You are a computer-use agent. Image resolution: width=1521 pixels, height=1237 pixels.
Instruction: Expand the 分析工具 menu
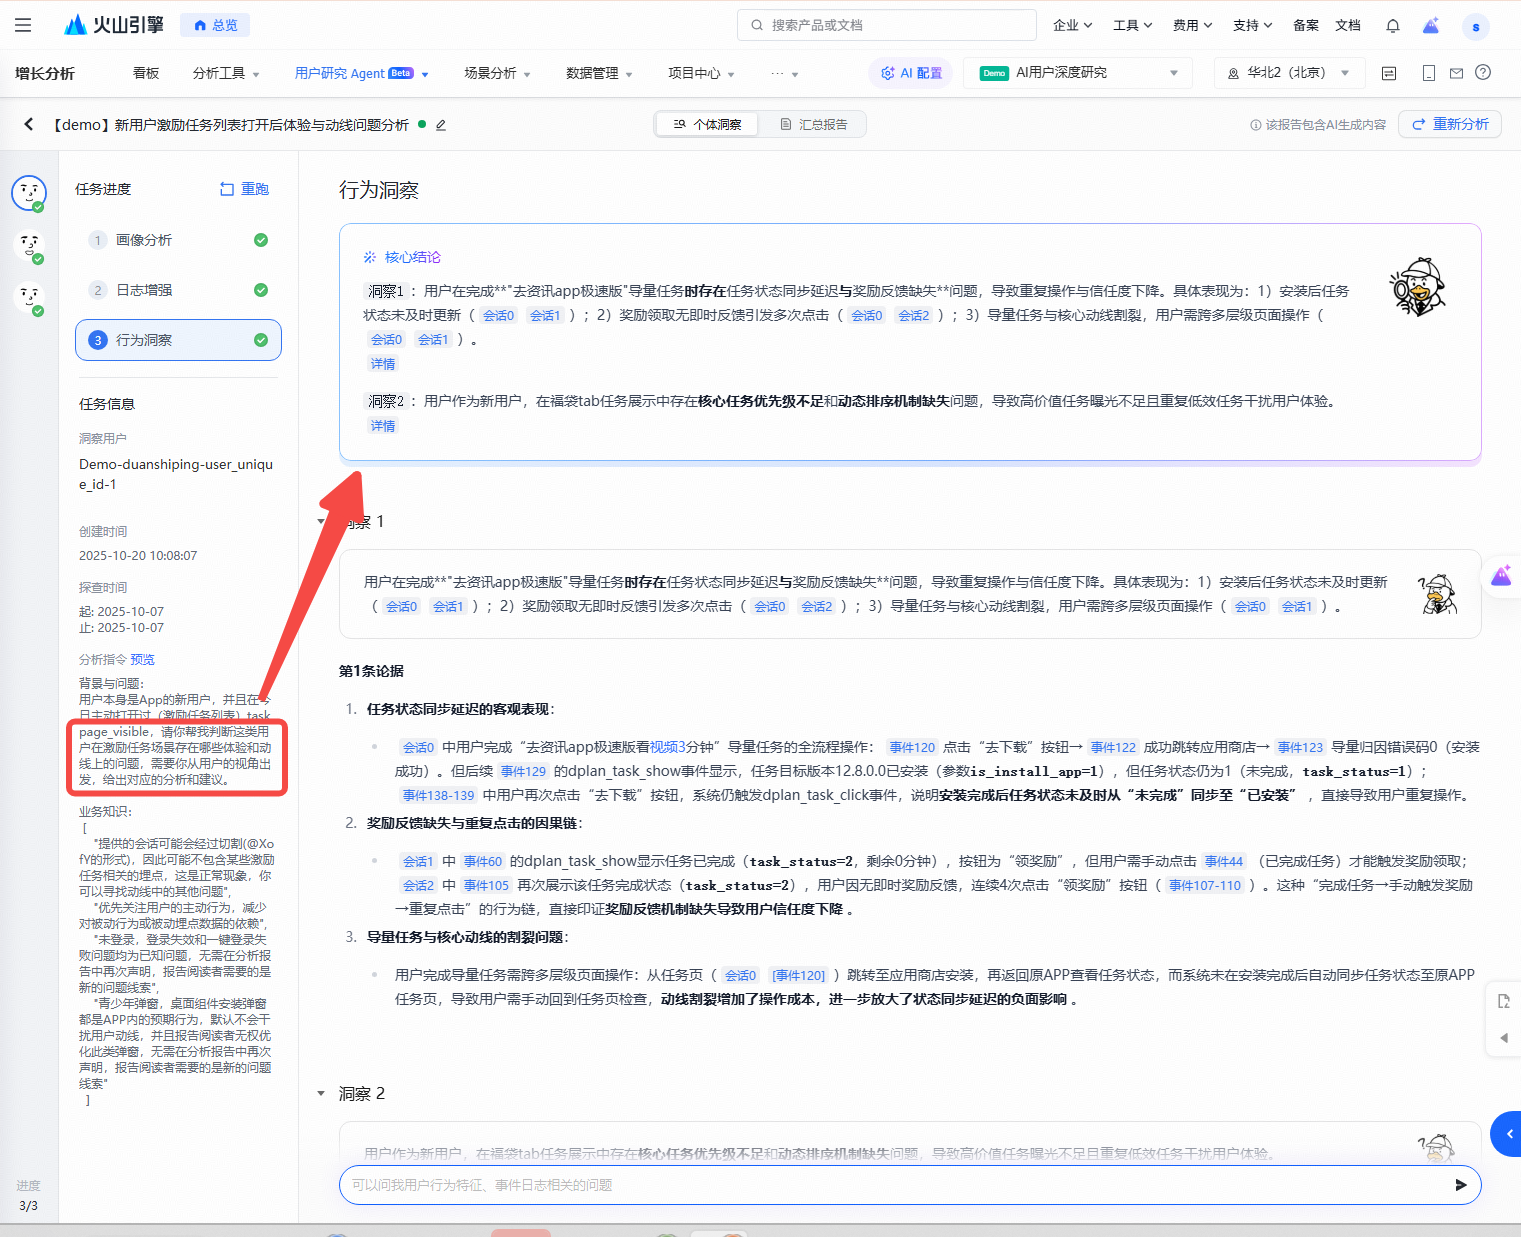[x=226, y=73]
